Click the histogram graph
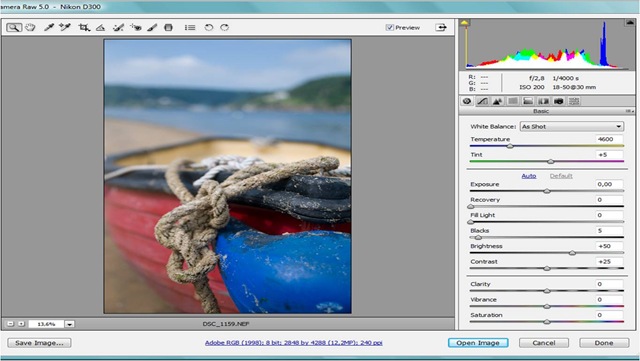Viewport: 640px width, 361px height. 547,44
